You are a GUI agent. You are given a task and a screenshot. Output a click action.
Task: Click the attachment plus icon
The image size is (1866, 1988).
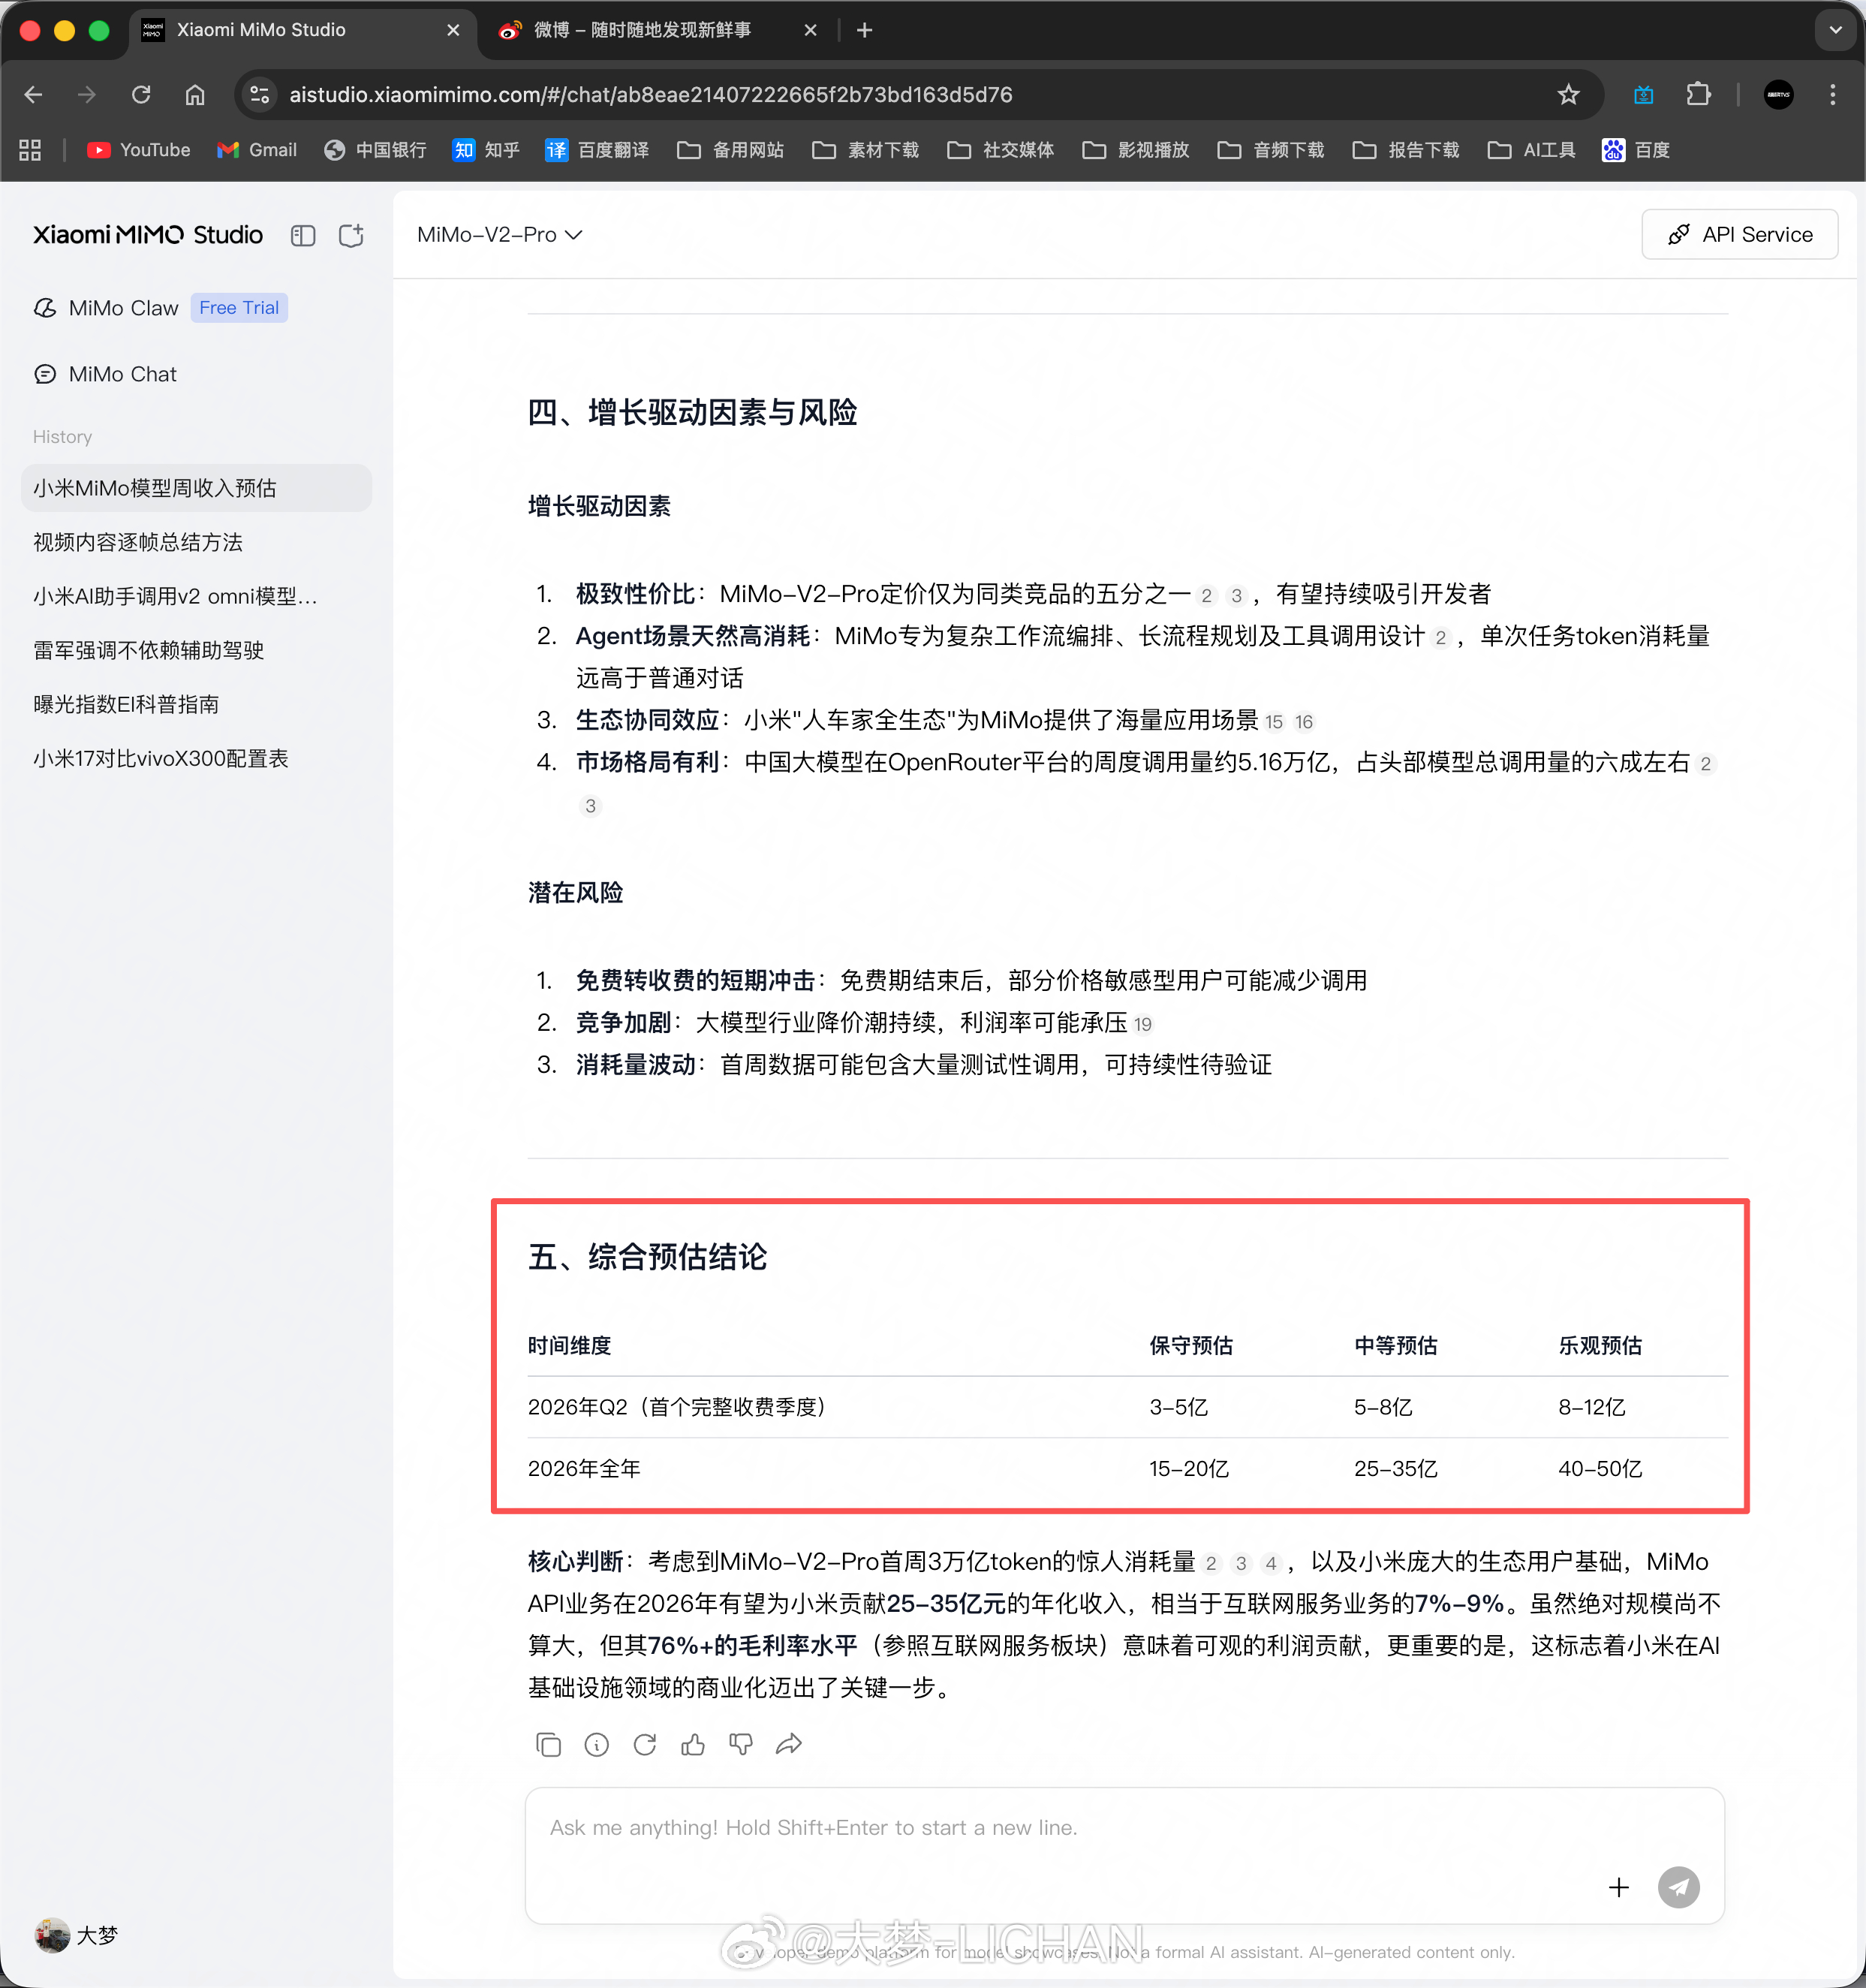click(x=1619, y=1887)
